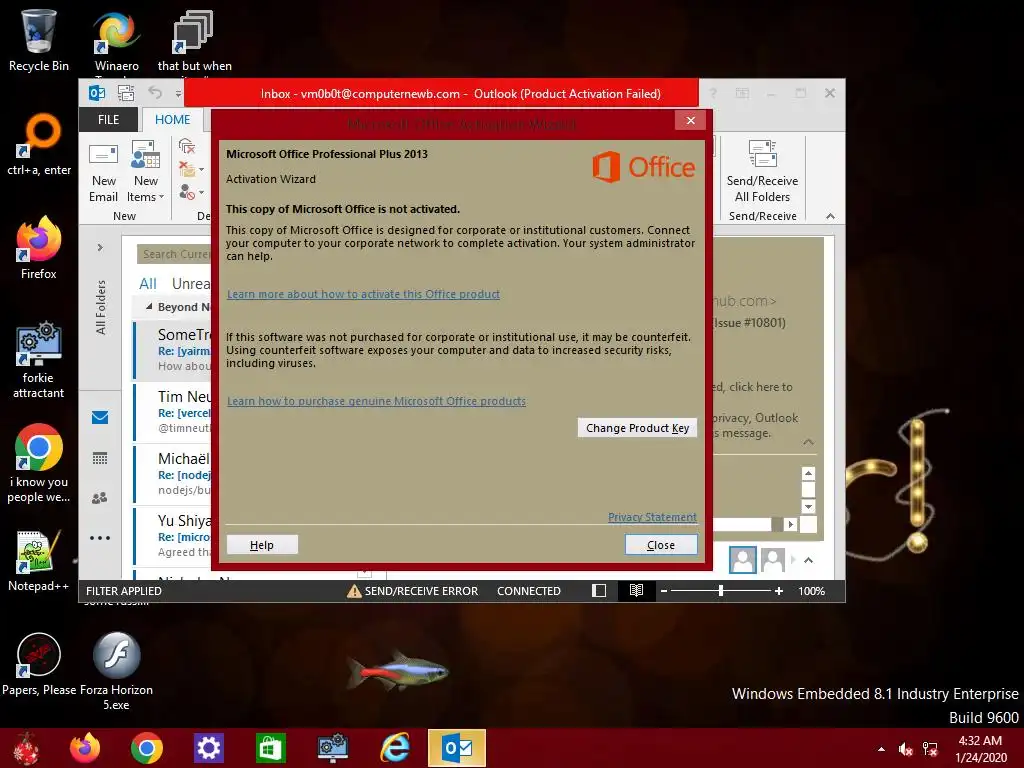1024x768 pixels.
Task: Switch to Reading view in status bar
Action: (x=636, y=591)
